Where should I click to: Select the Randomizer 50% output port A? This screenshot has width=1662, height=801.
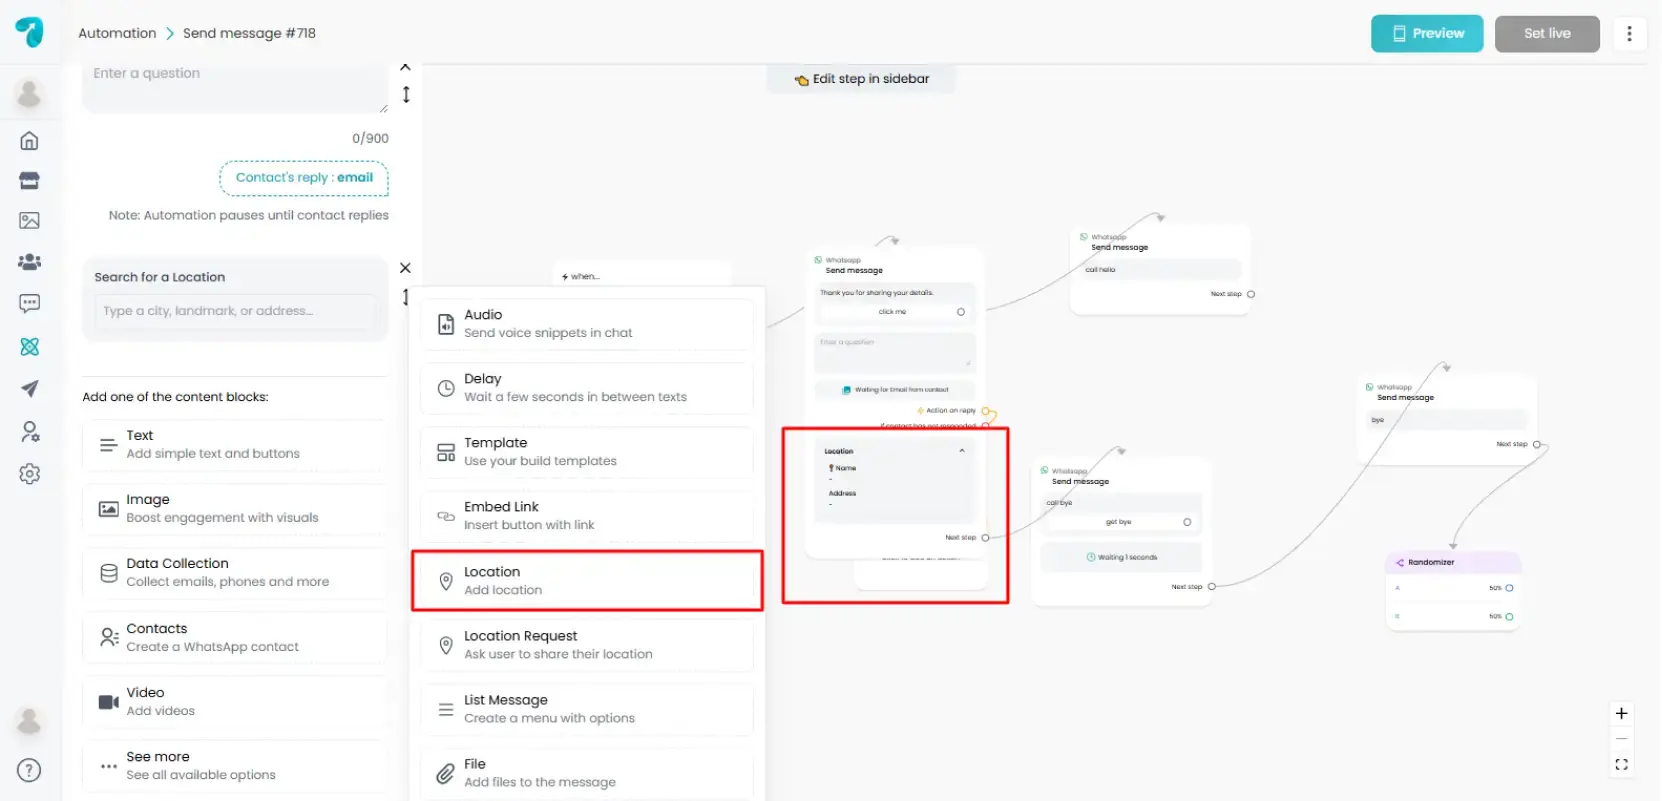[x=1509, y=588]
